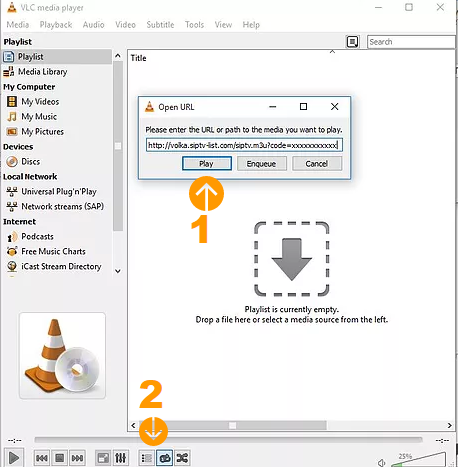458x467 pixels.
Task: Click the playback seek bar
Action: 228,440
